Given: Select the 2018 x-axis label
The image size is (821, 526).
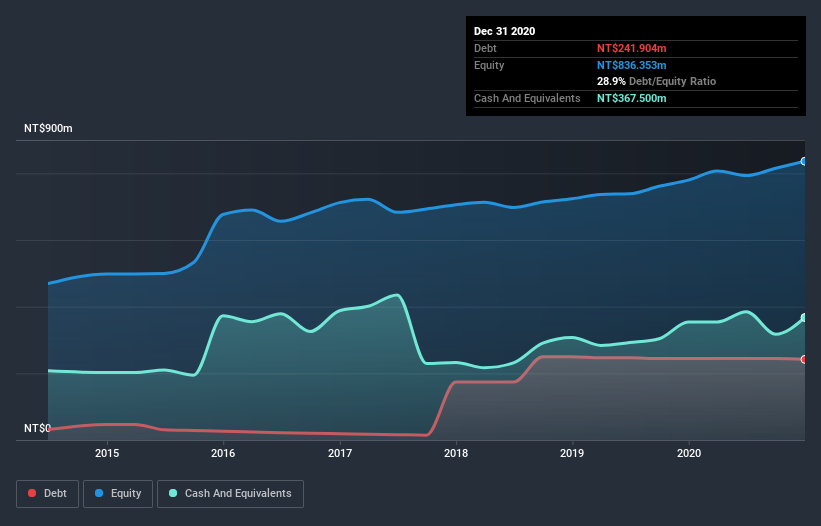Looking at the screenshot, I should click(456, 453).
